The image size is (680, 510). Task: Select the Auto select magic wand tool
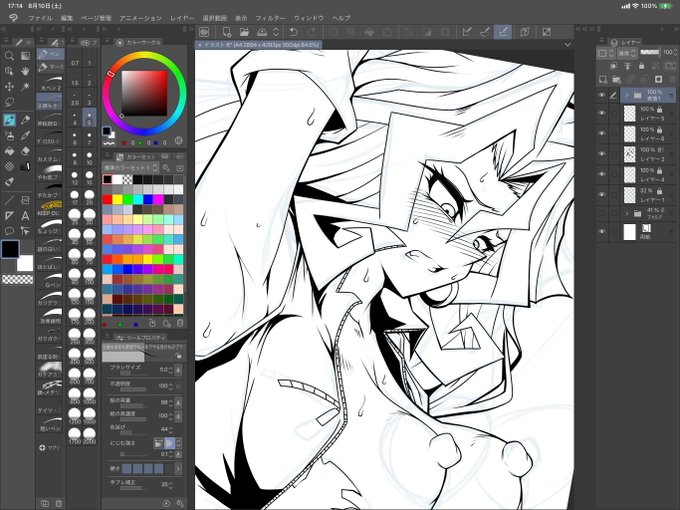click(25, 86)
